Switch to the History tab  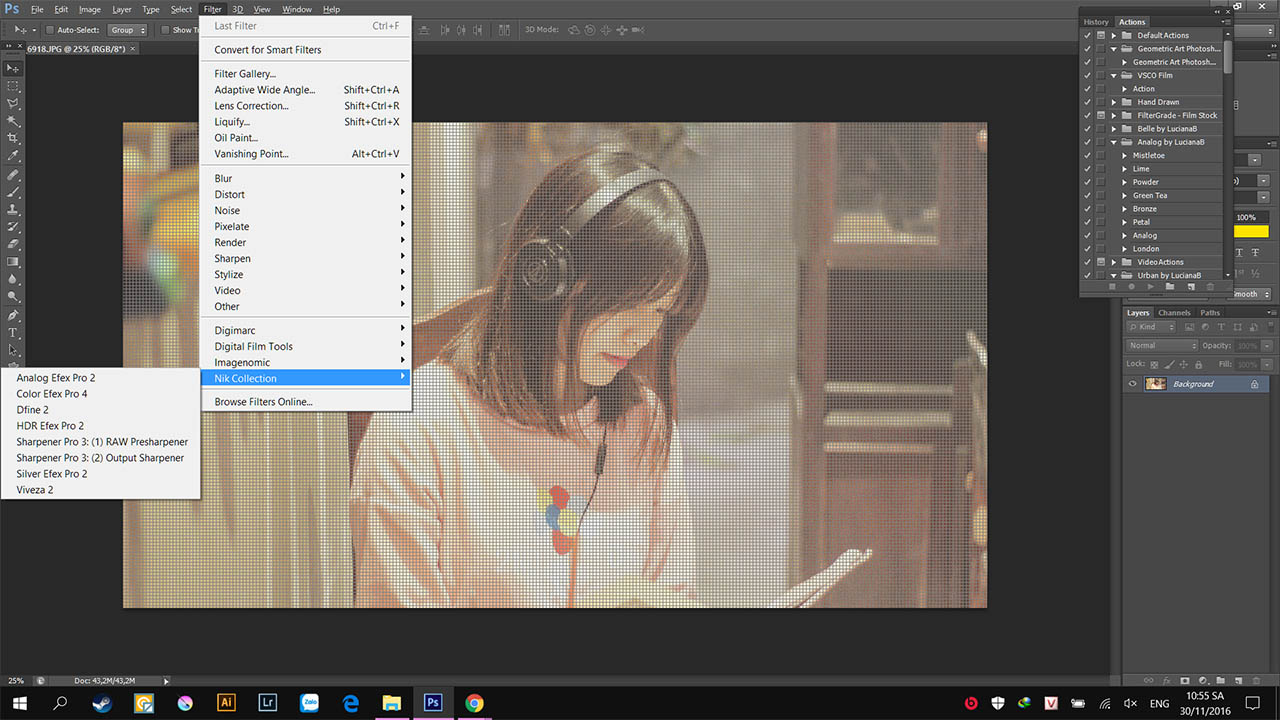point(1096,22)
